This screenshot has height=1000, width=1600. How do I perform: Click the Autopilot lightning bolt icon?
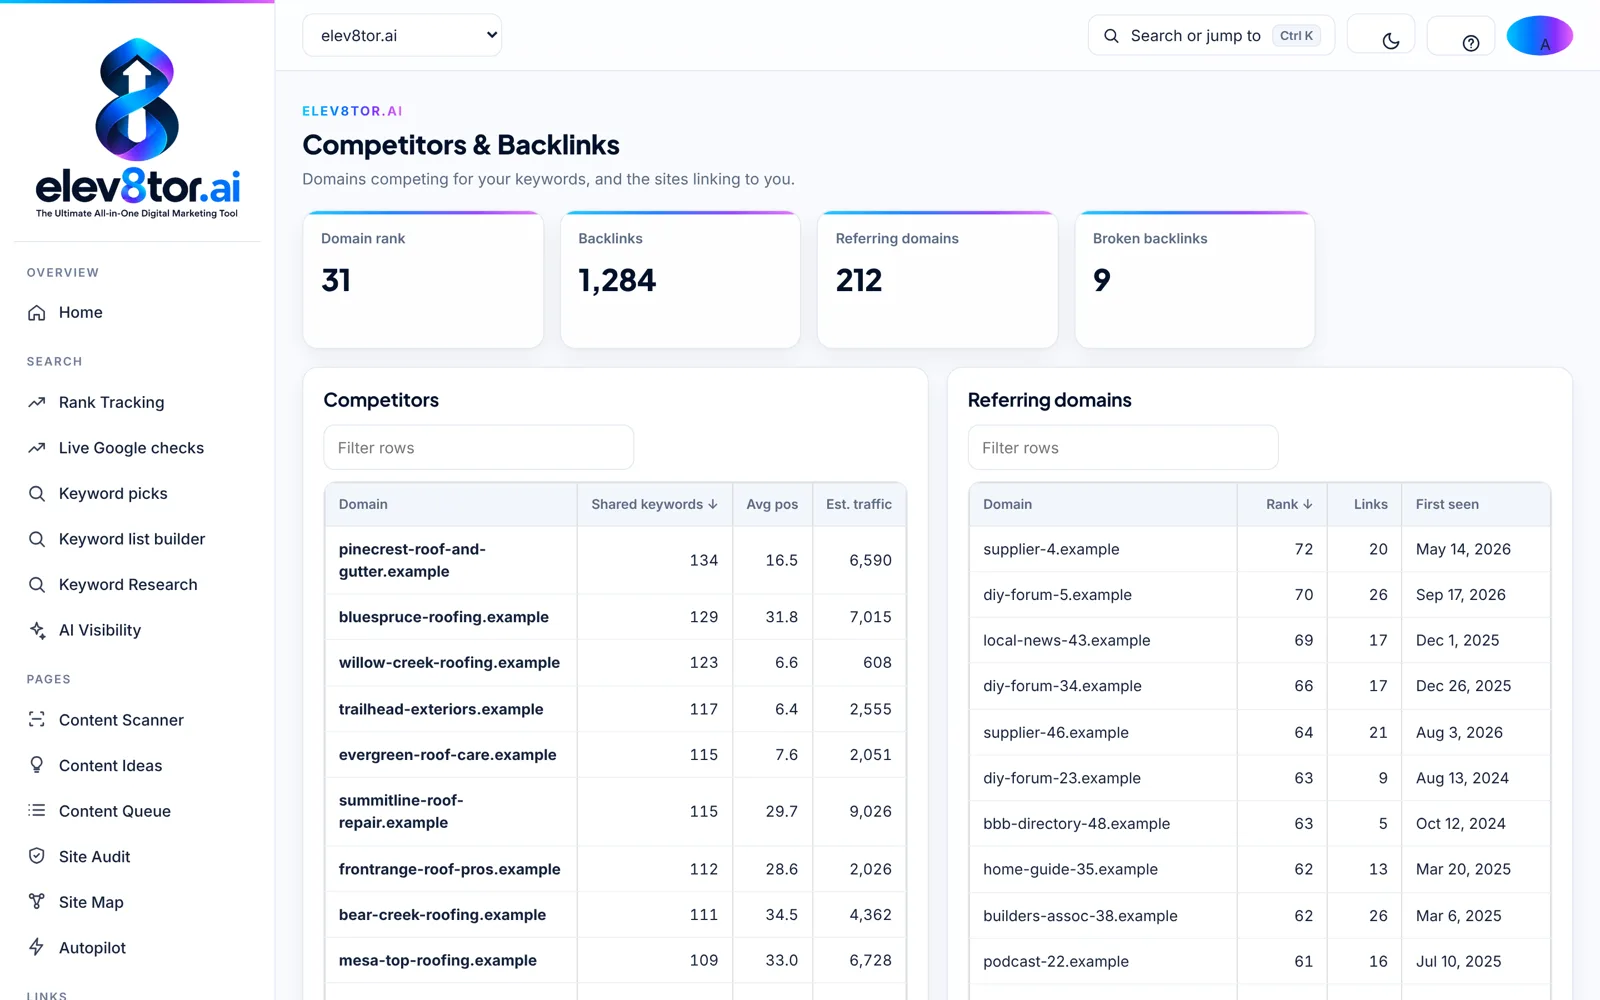[37, 948]
